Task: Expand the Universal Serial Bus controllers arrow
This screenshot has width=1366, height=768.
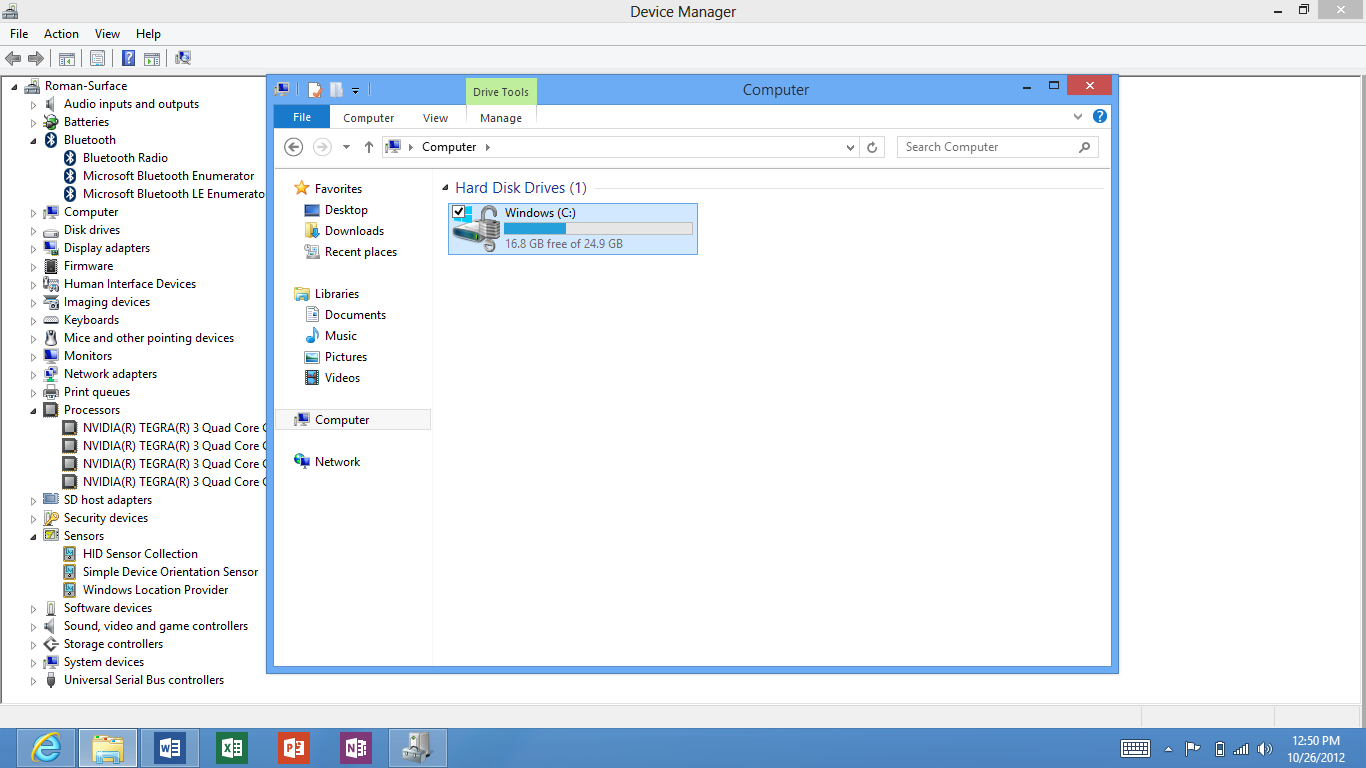Action: [33, 680]
